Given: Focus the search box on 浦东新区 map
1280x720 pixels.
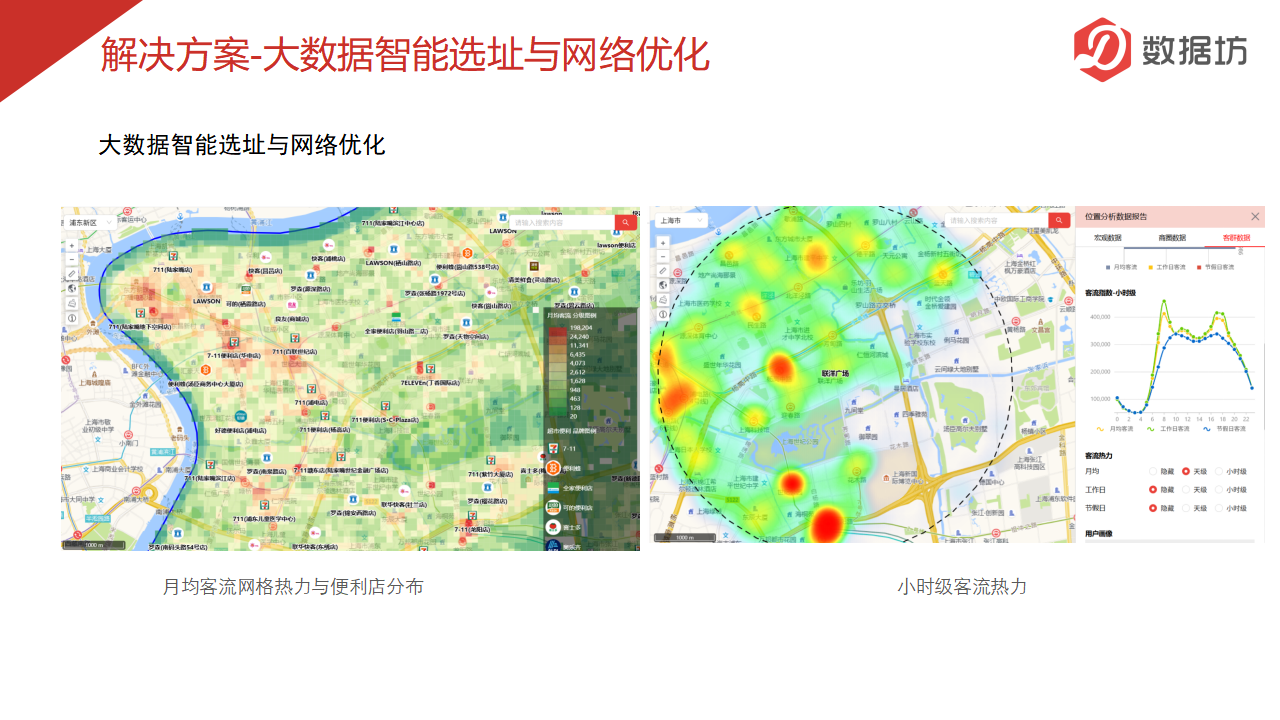Looking at the screenshot, I should [562, 222].
